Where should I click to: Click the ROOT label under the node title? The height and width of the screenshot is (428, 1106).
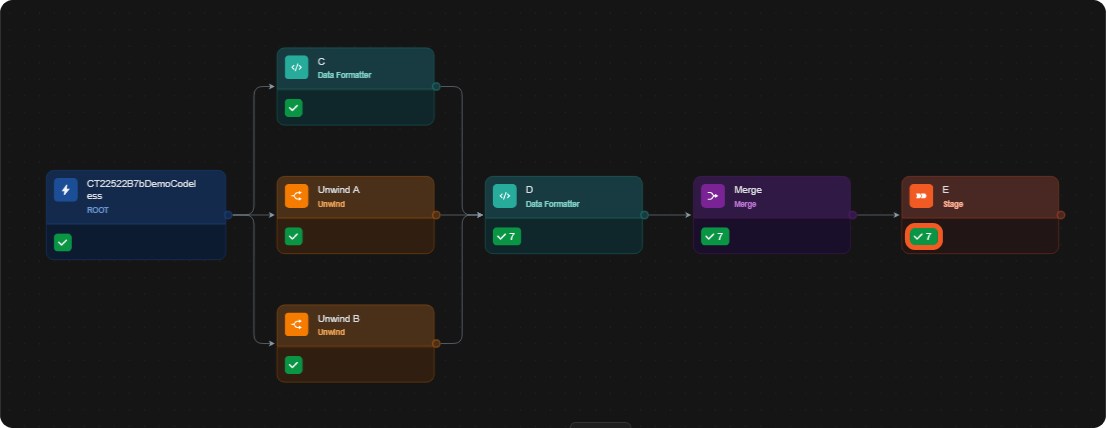coord(97,210)
